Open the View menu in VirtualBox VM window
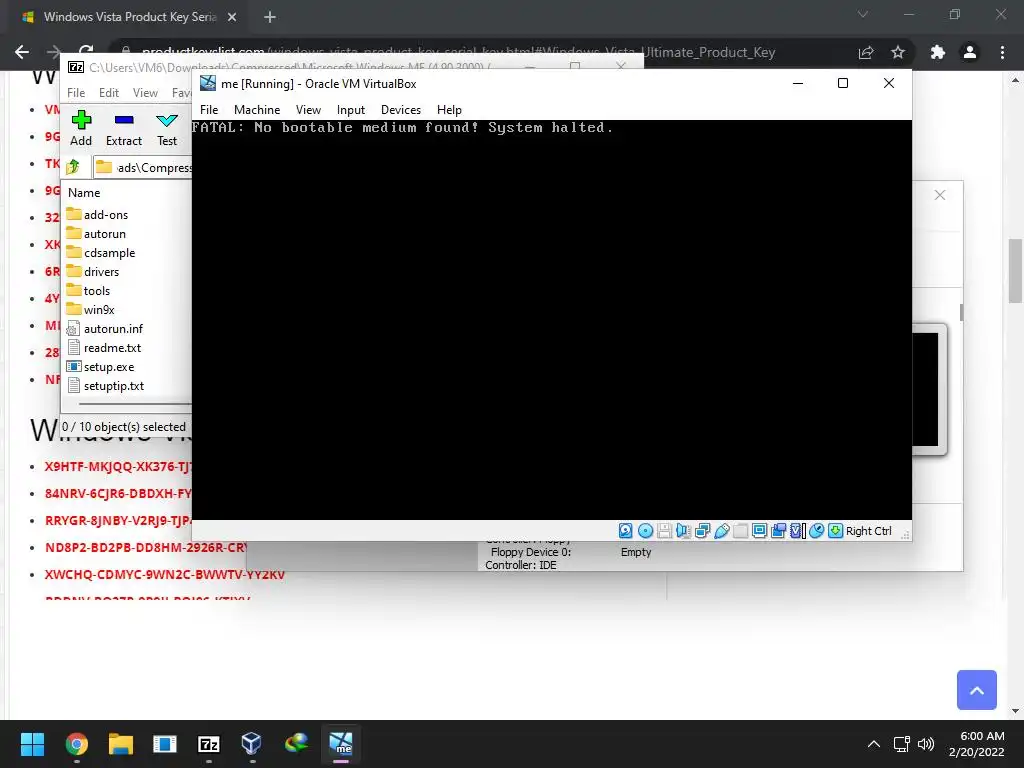This screenshot has height=768, width=1024. click(x=308, y=110)
